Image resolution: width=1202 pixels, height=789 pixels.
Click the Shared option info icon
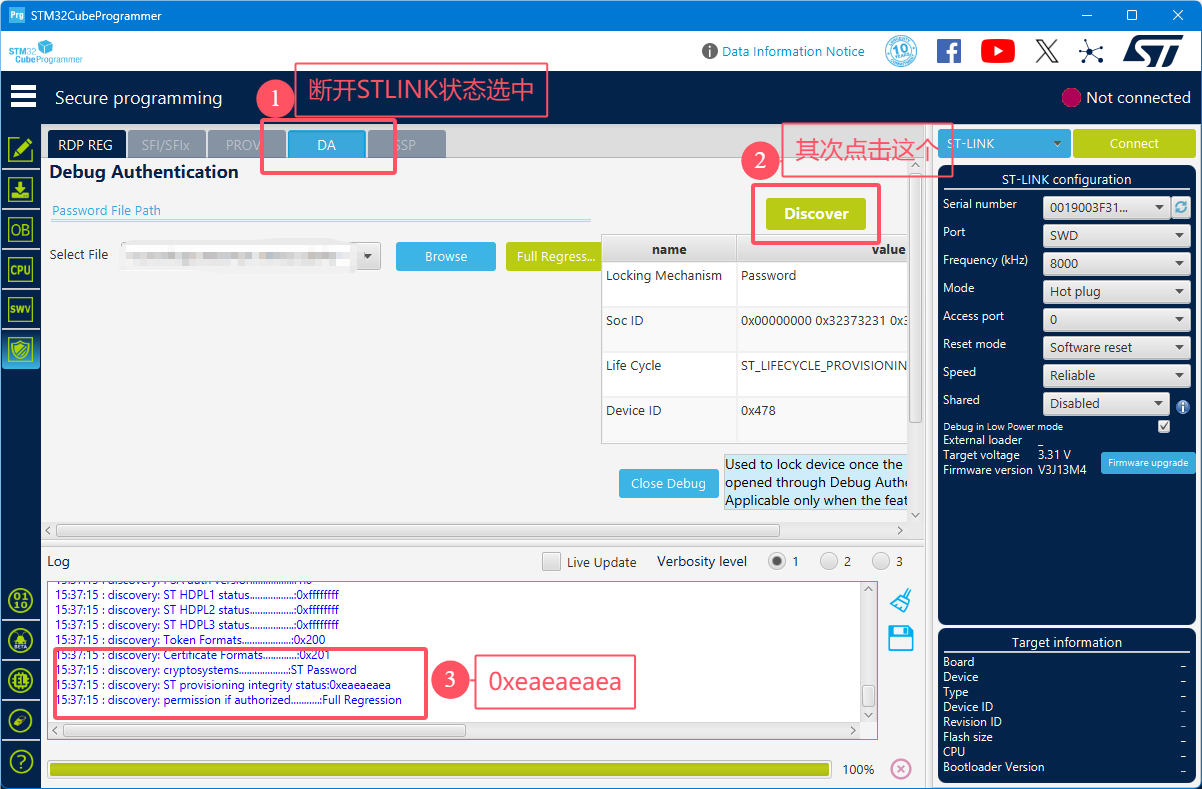click(1183, 407)
